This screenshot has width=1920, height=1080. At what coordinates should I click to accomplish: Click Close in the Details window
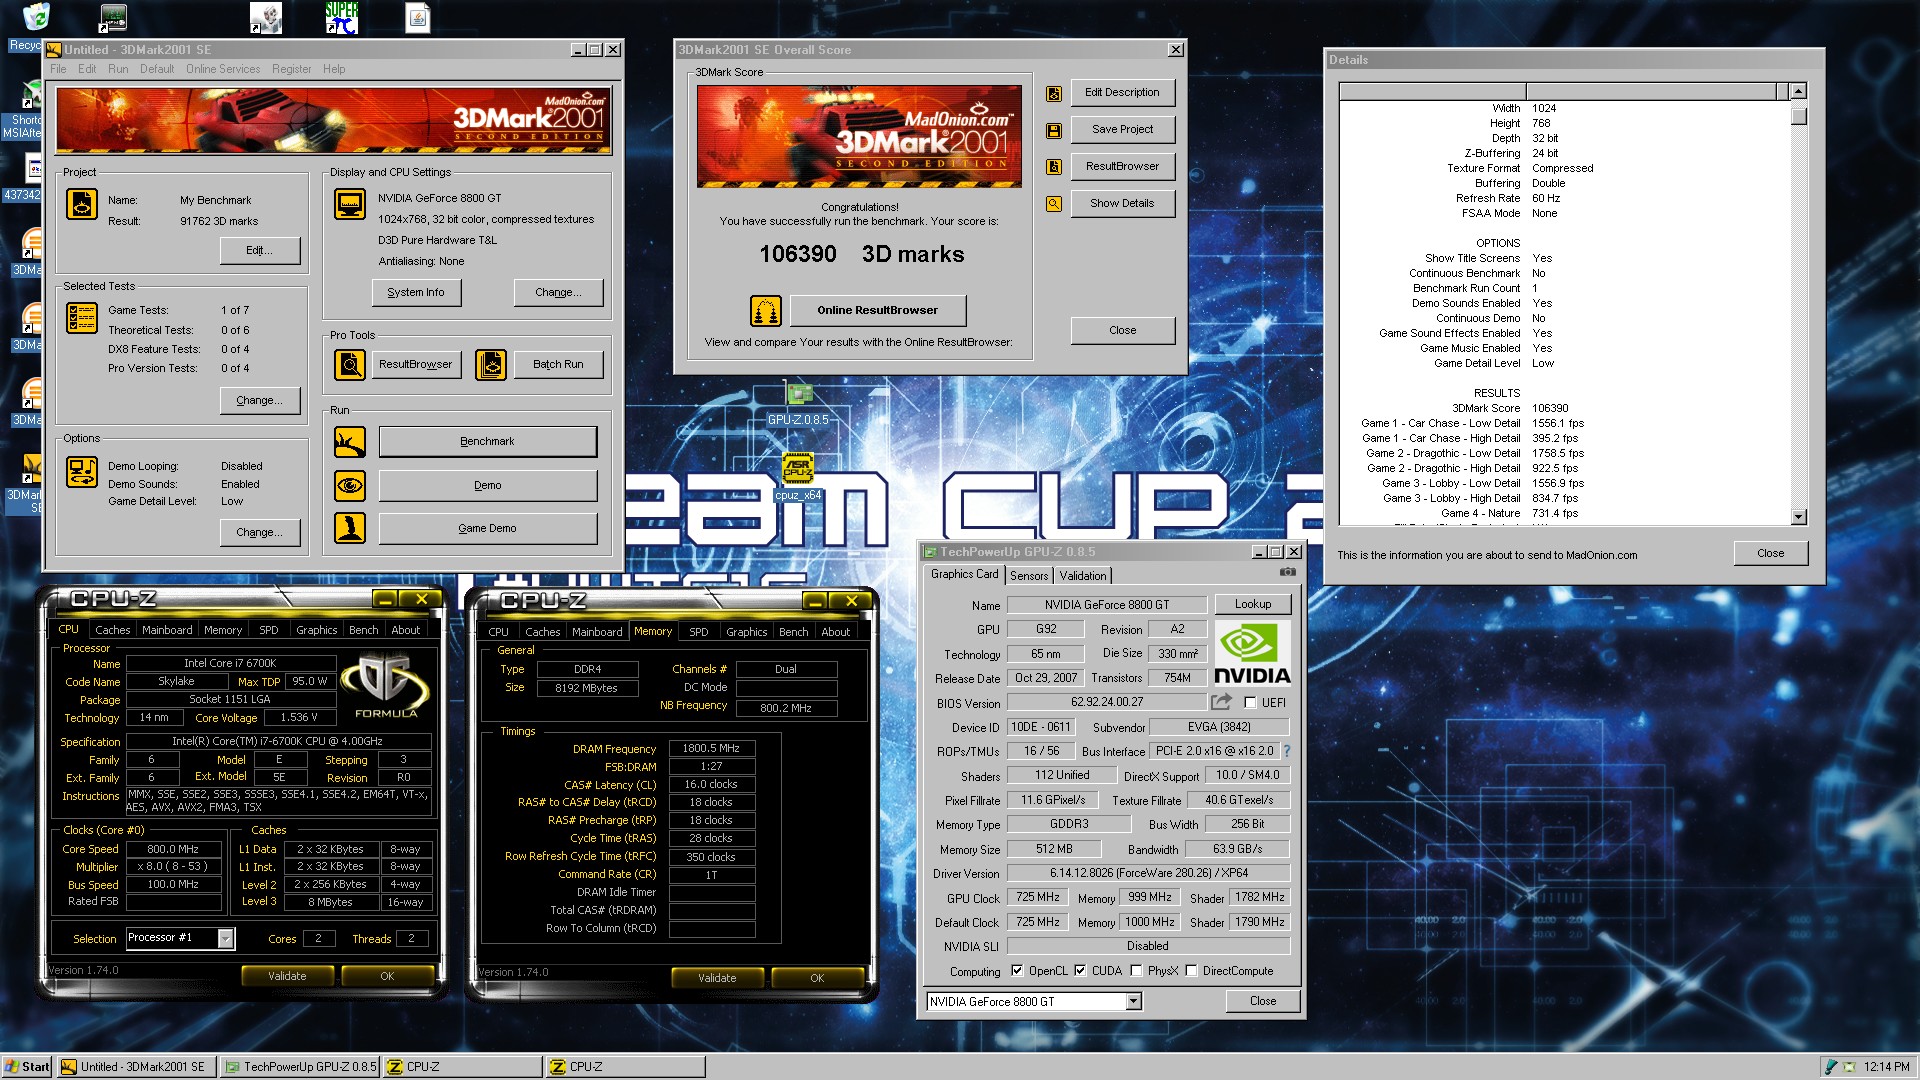[x=1770, y=554]
